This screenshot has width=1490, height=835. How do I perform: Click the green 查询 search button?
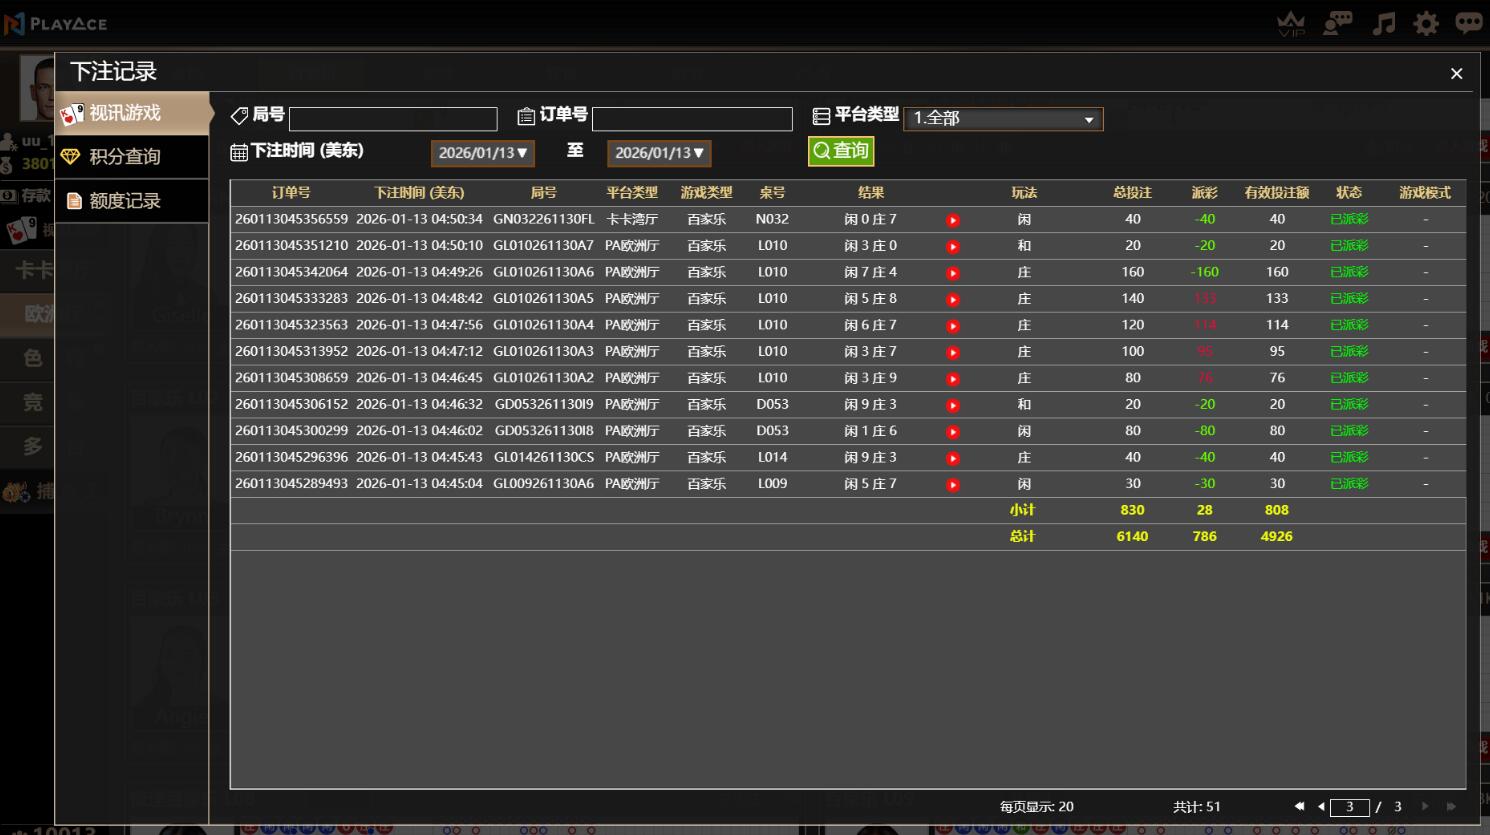(x=841, y=151)
